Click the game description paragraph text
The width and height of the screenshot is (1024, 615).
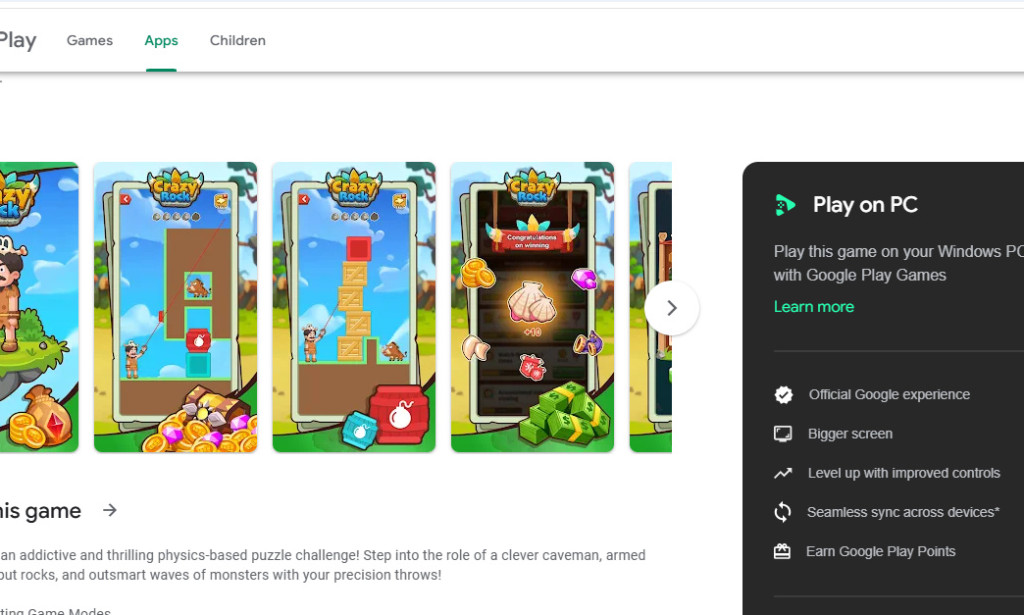(x=323, y=565)
